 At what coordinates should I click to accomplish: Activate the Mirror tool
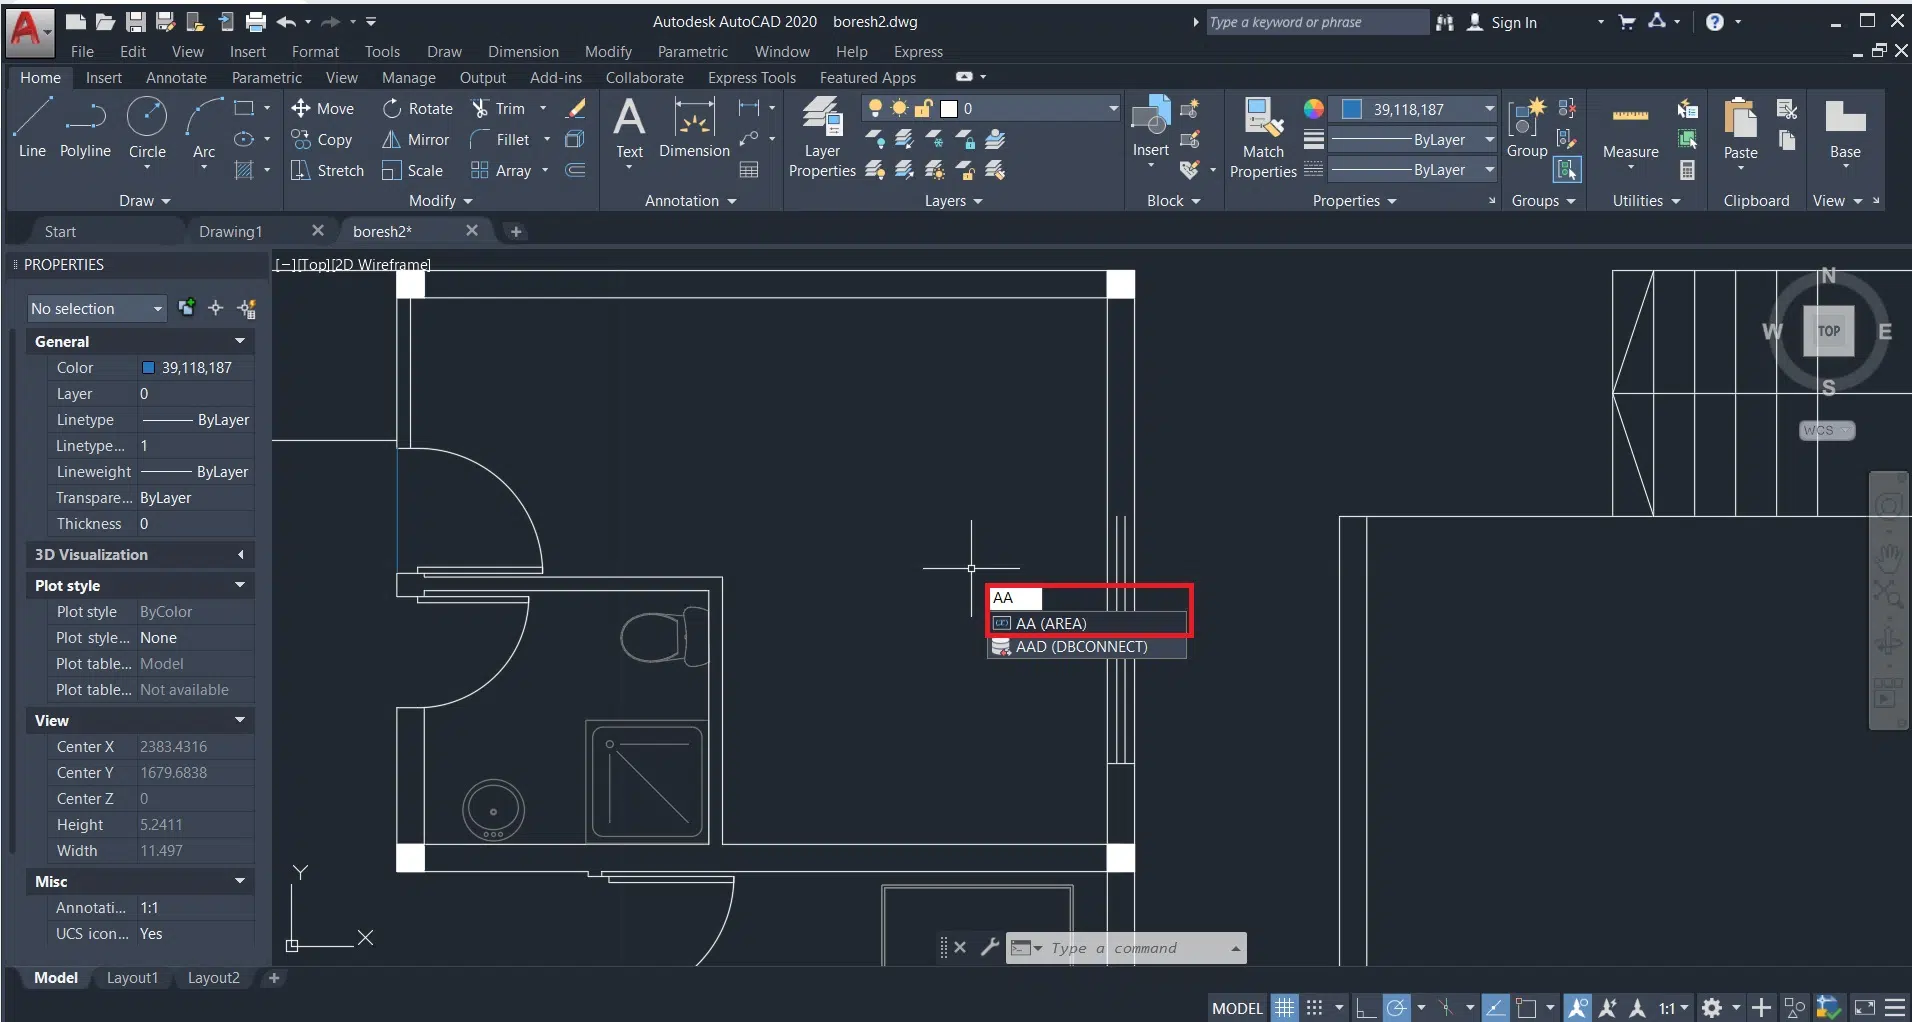(416, 140)
